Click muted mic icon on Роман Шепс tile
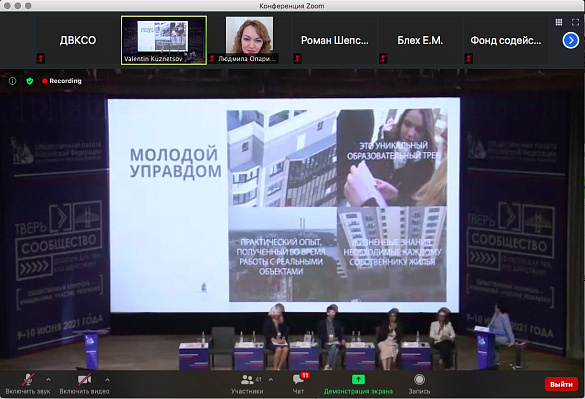Viewport: 585px width, 399px height. (x=297, y=58)
